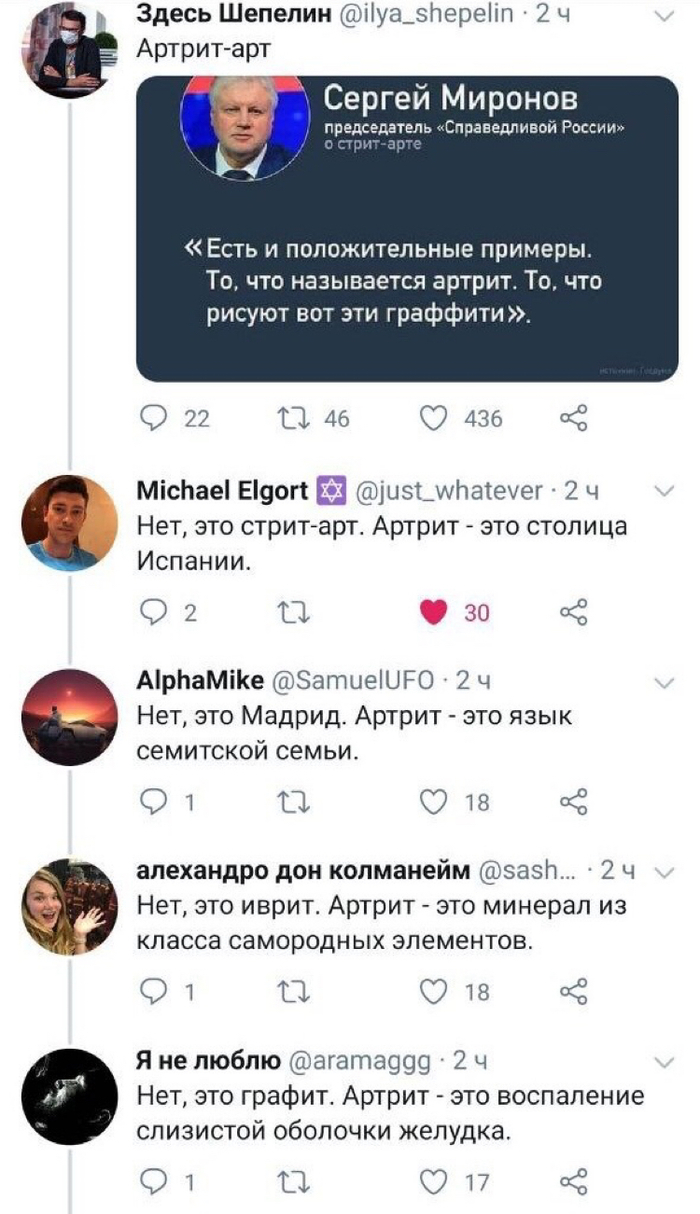700x1214 pixels.
Task: Unlike Michael Elgort's reply with 30 likes
Action: tap(432, 613)
